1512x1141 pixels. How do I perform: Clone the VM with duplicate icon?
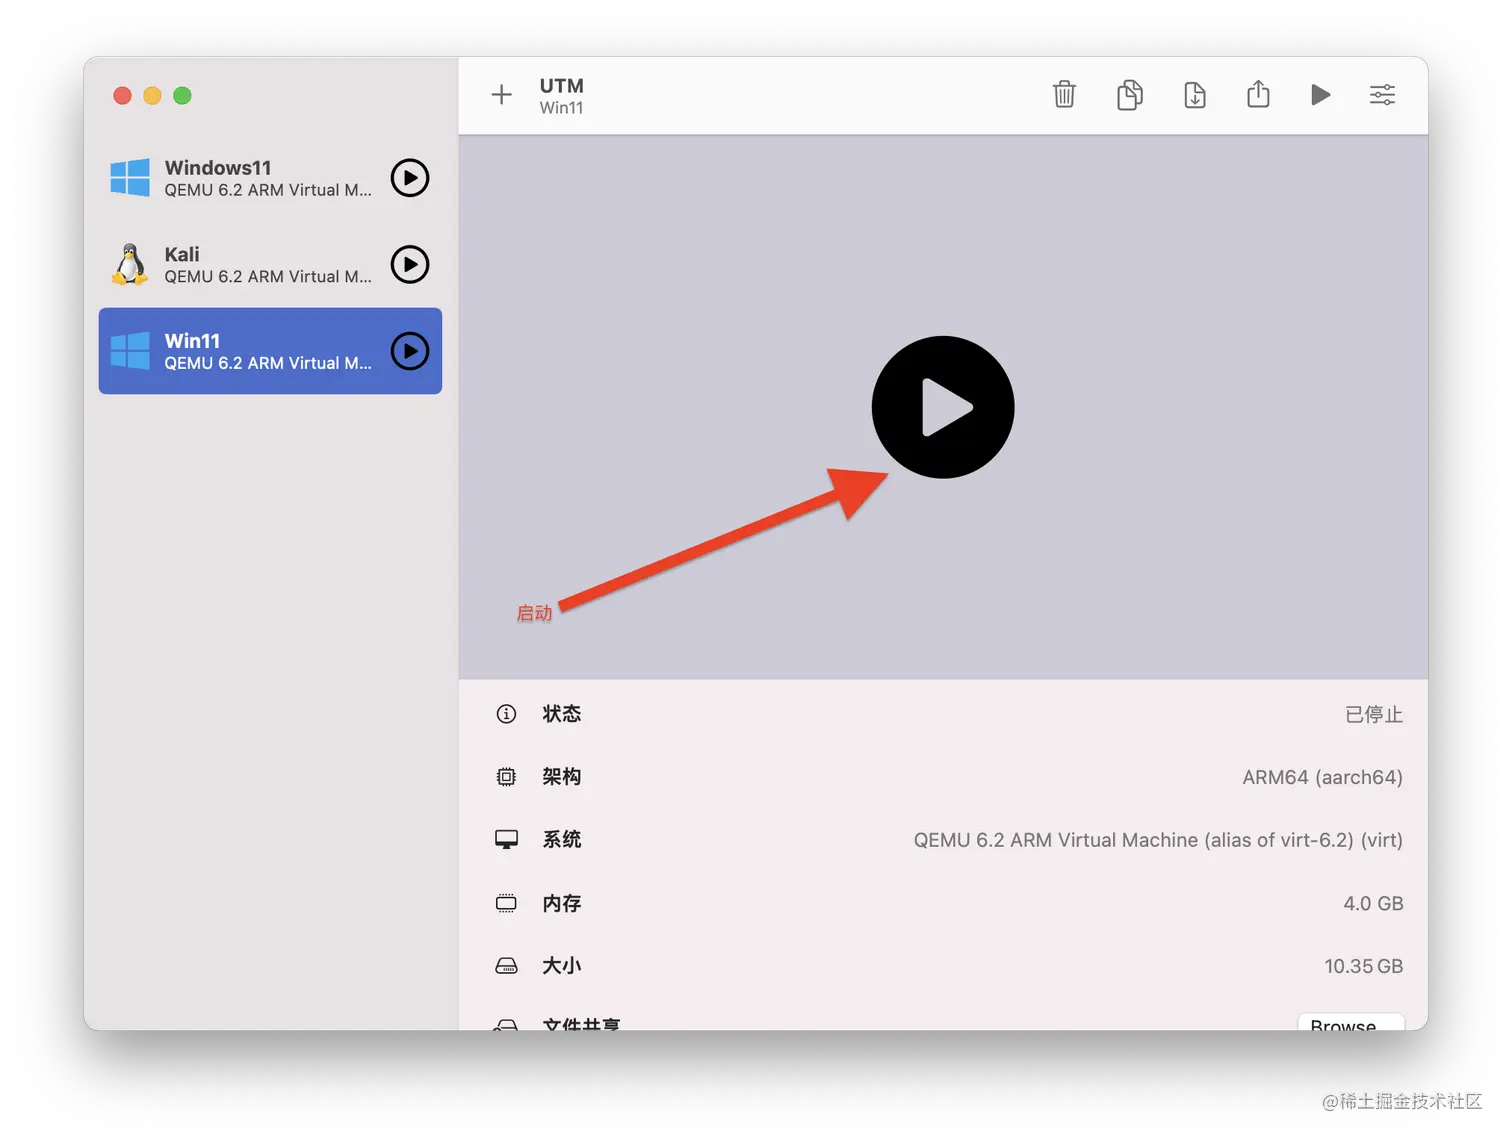(x=1130, y=95)
